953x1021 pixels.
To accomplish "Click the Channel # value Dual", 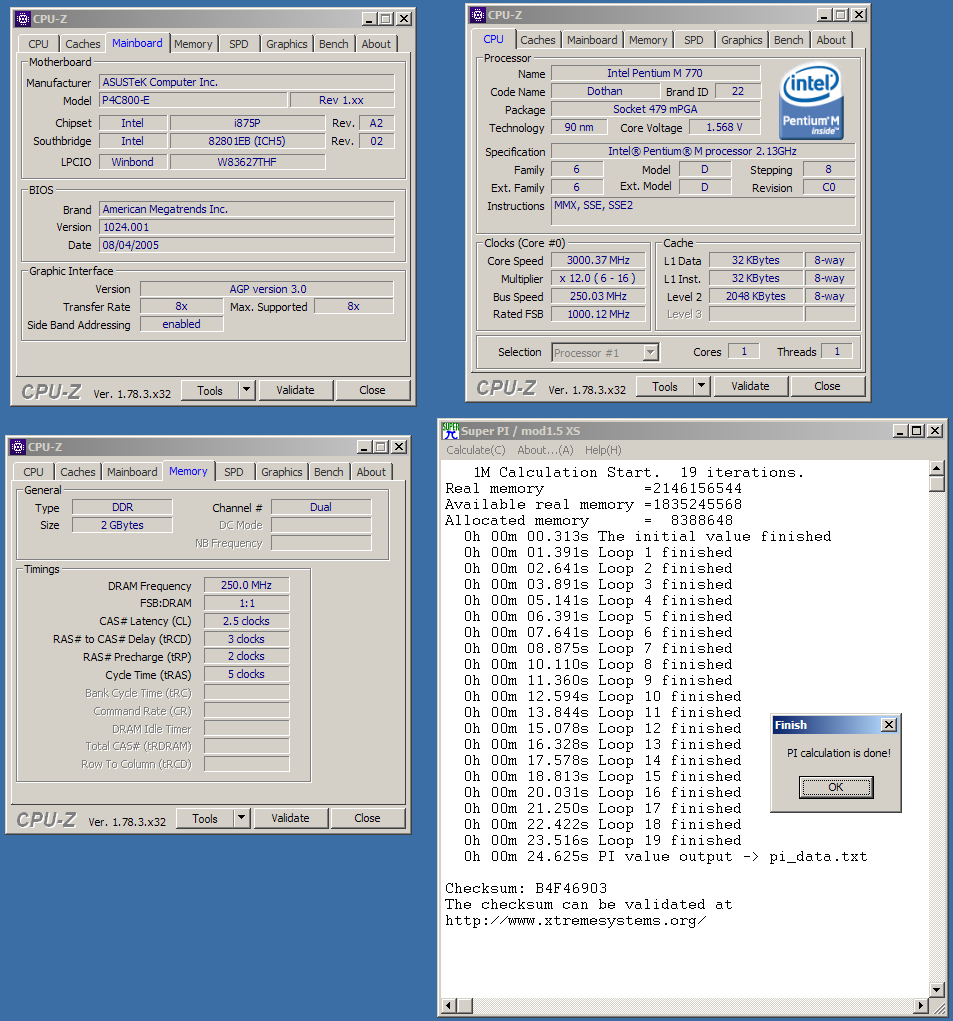I will [x=321, y=507].
